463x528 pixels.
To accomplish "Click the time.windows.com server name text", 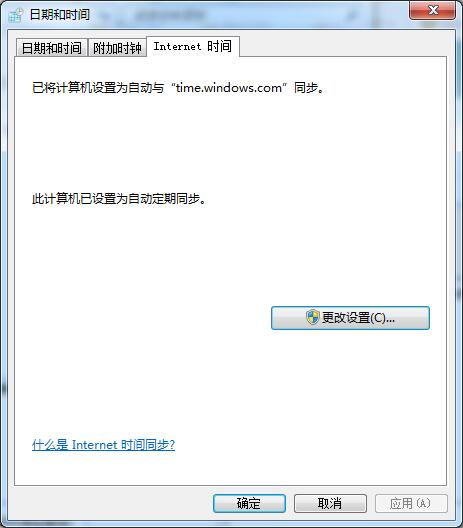I will (x=229, y=88).
